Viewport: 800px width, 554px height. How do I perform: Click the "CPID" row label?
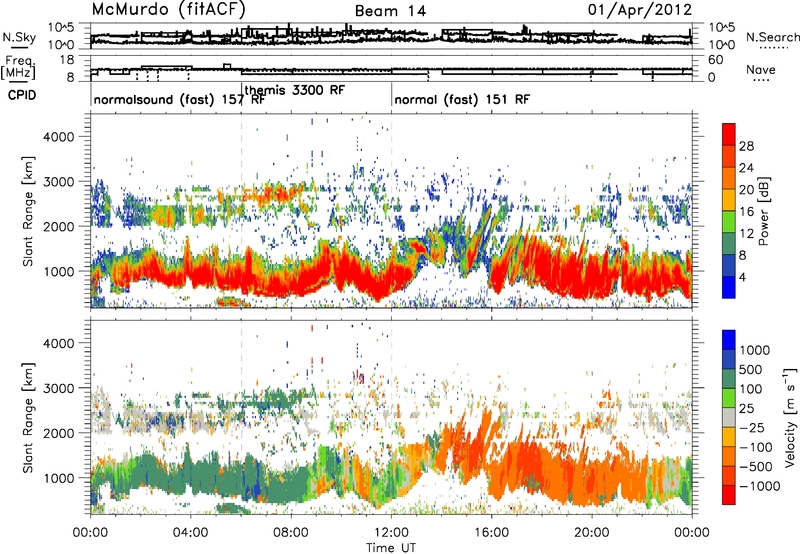tap(22, 95)
